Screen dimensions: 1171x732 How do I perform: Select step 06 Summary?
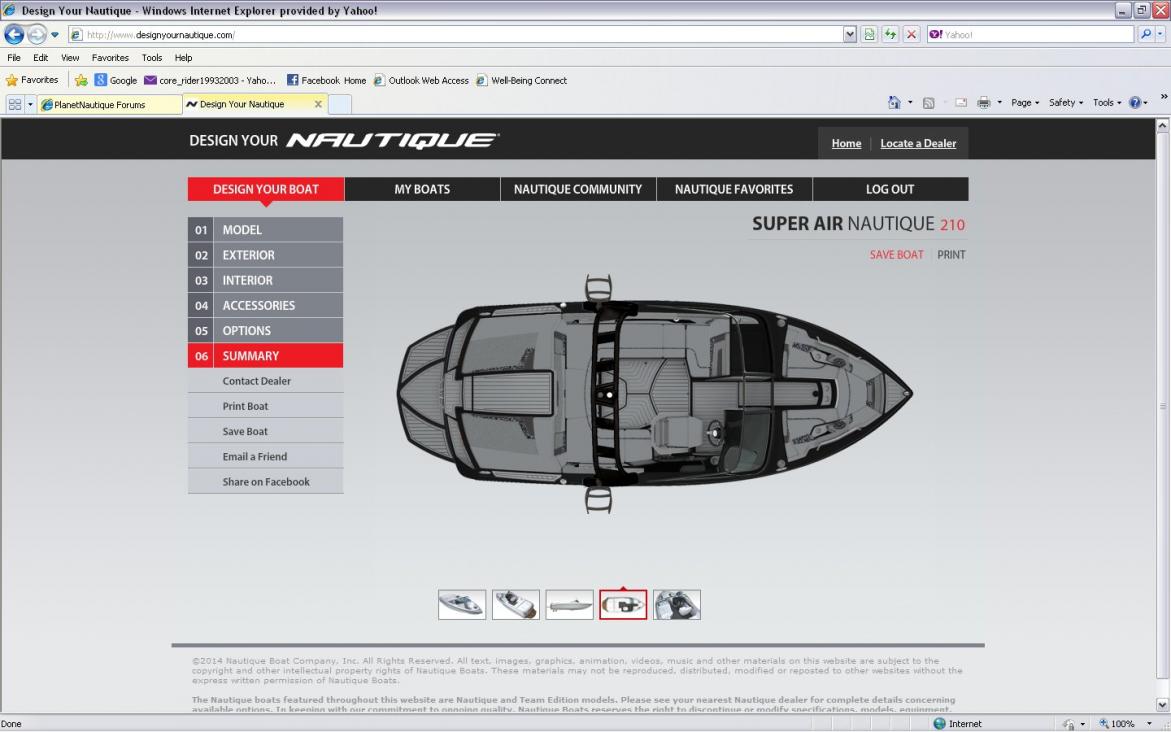point(266,356)
